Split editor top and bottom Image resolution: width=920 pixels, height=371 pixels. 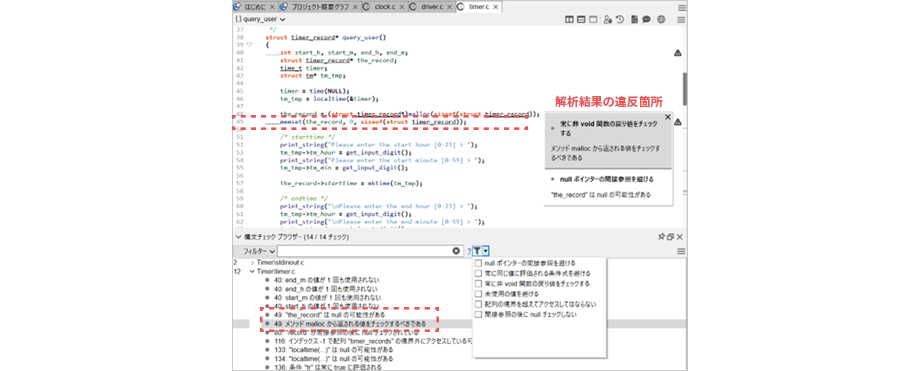pos(581,19)
